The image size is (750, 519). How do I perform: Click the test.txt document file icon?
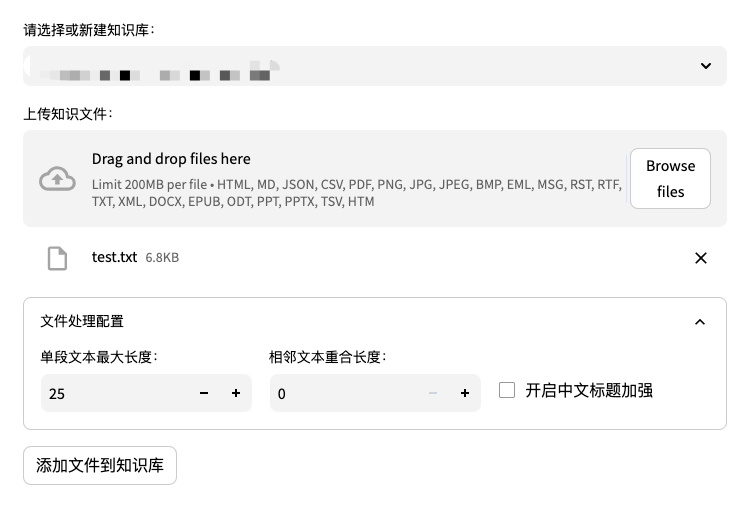58,258
